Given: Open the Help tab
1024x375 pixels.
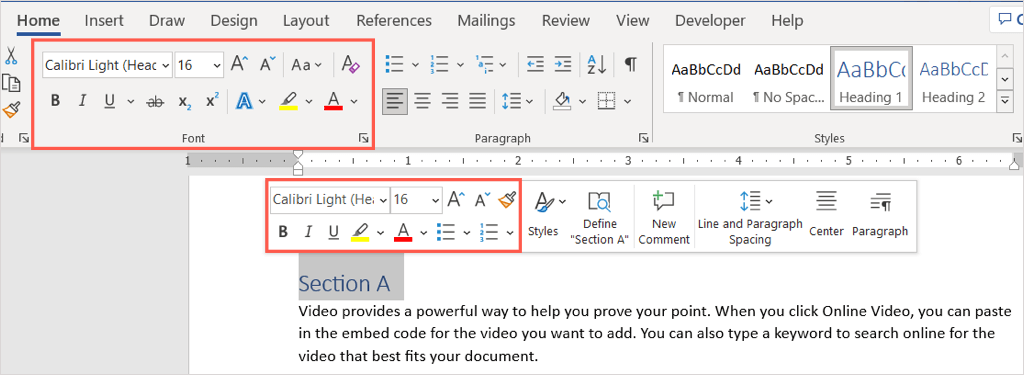Looking at the screenshot, I should click(787, 20).
